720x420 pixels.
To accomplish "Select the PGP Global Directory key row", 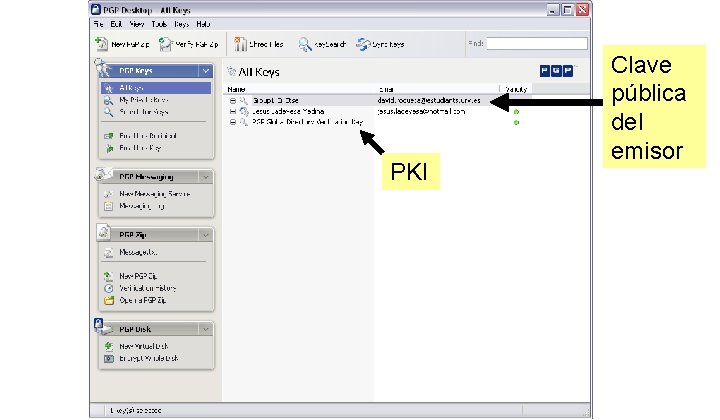I will [377, 122].
